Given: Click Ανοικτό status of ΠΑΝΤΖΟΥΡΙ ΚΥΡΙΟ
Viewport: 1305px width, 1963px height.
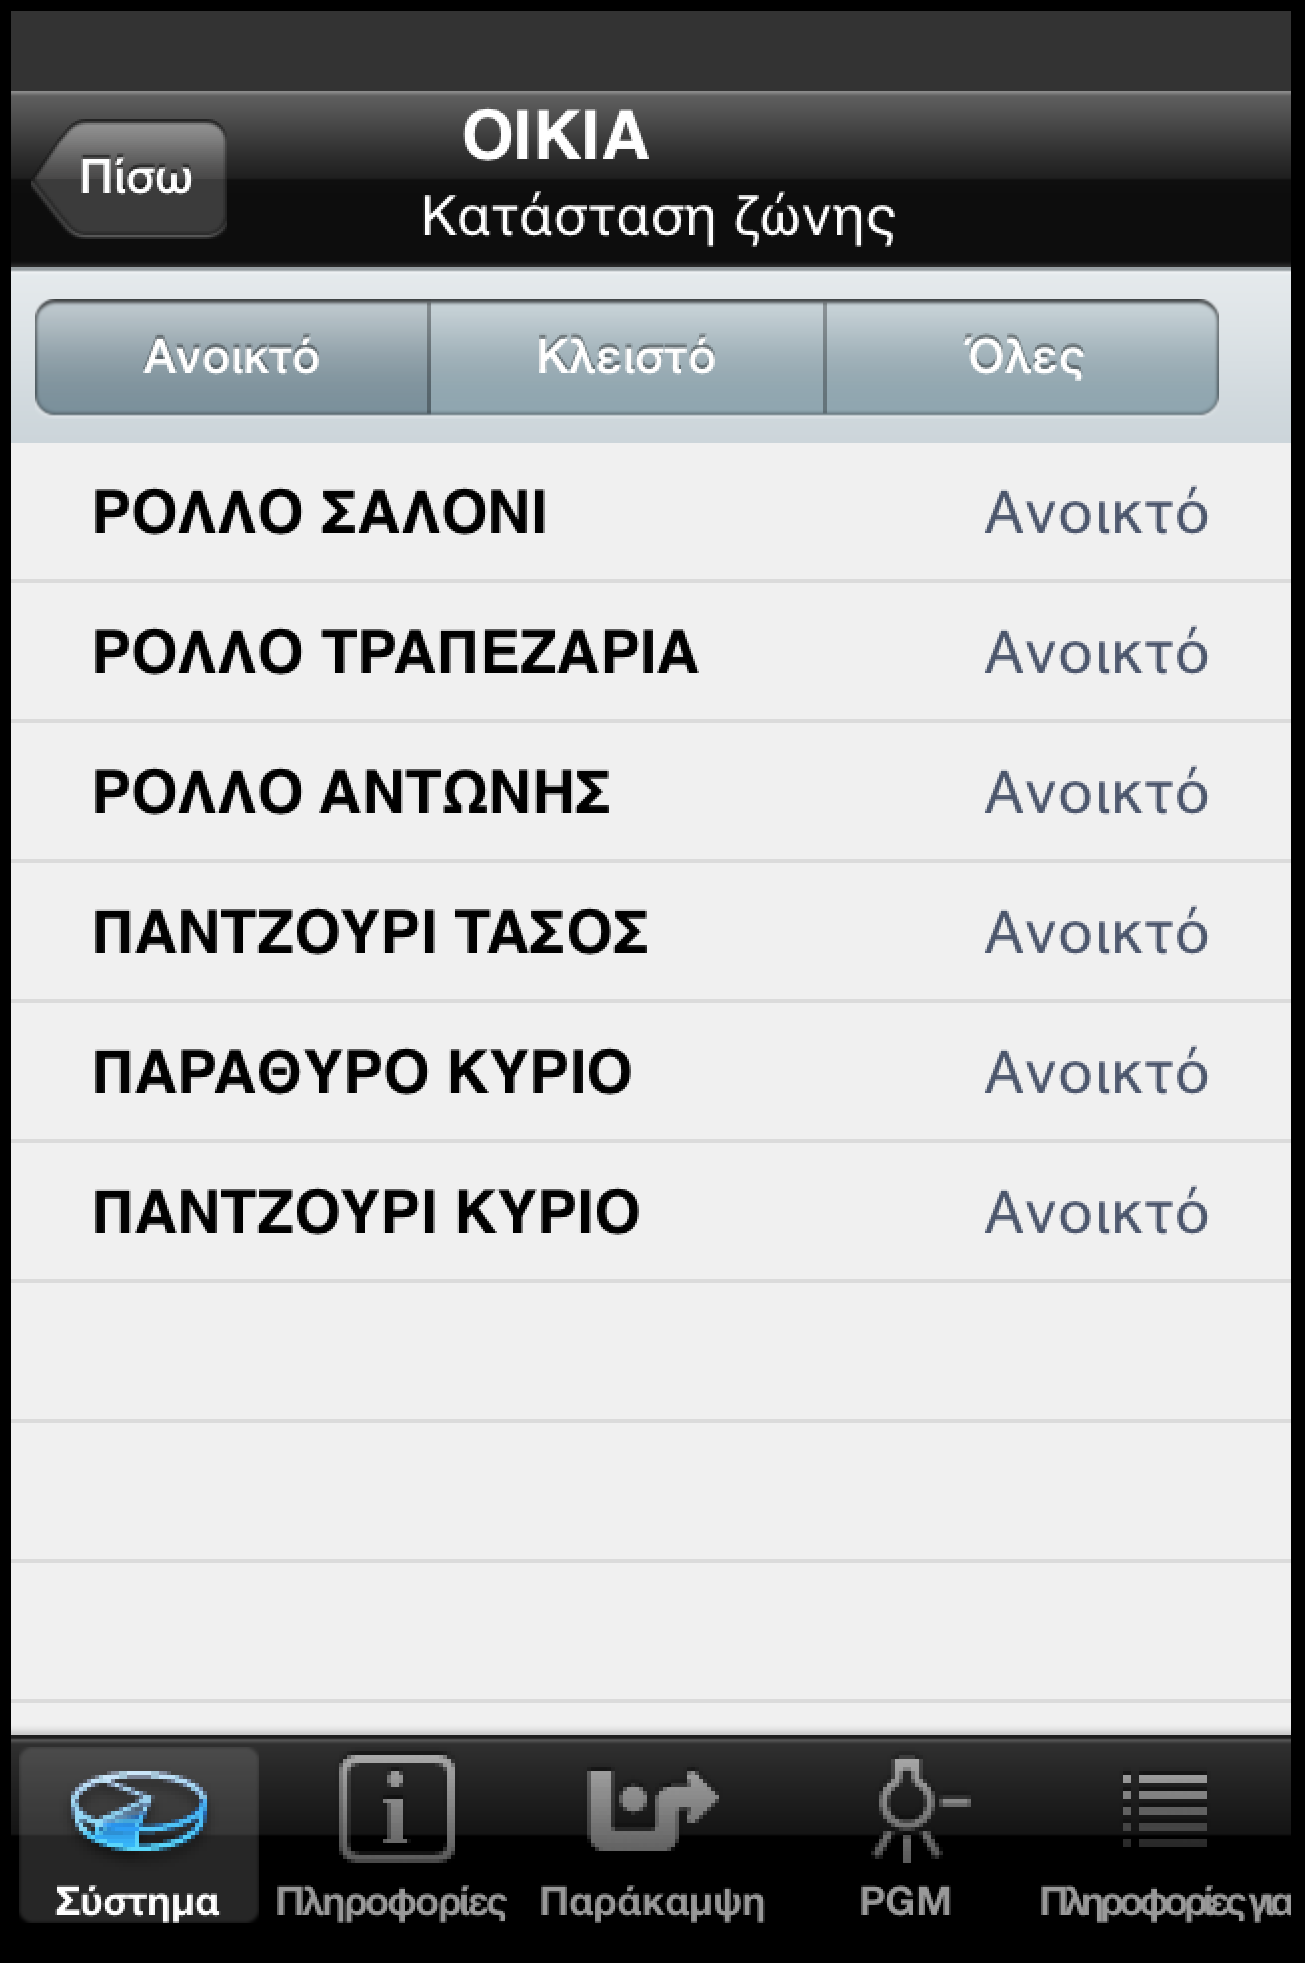Looking at the screenshot, I should point(1097,1213).
